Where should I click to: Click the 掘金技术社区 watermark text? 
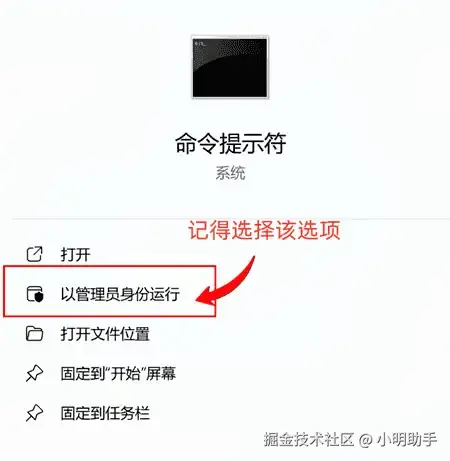(x=309, y=439)
